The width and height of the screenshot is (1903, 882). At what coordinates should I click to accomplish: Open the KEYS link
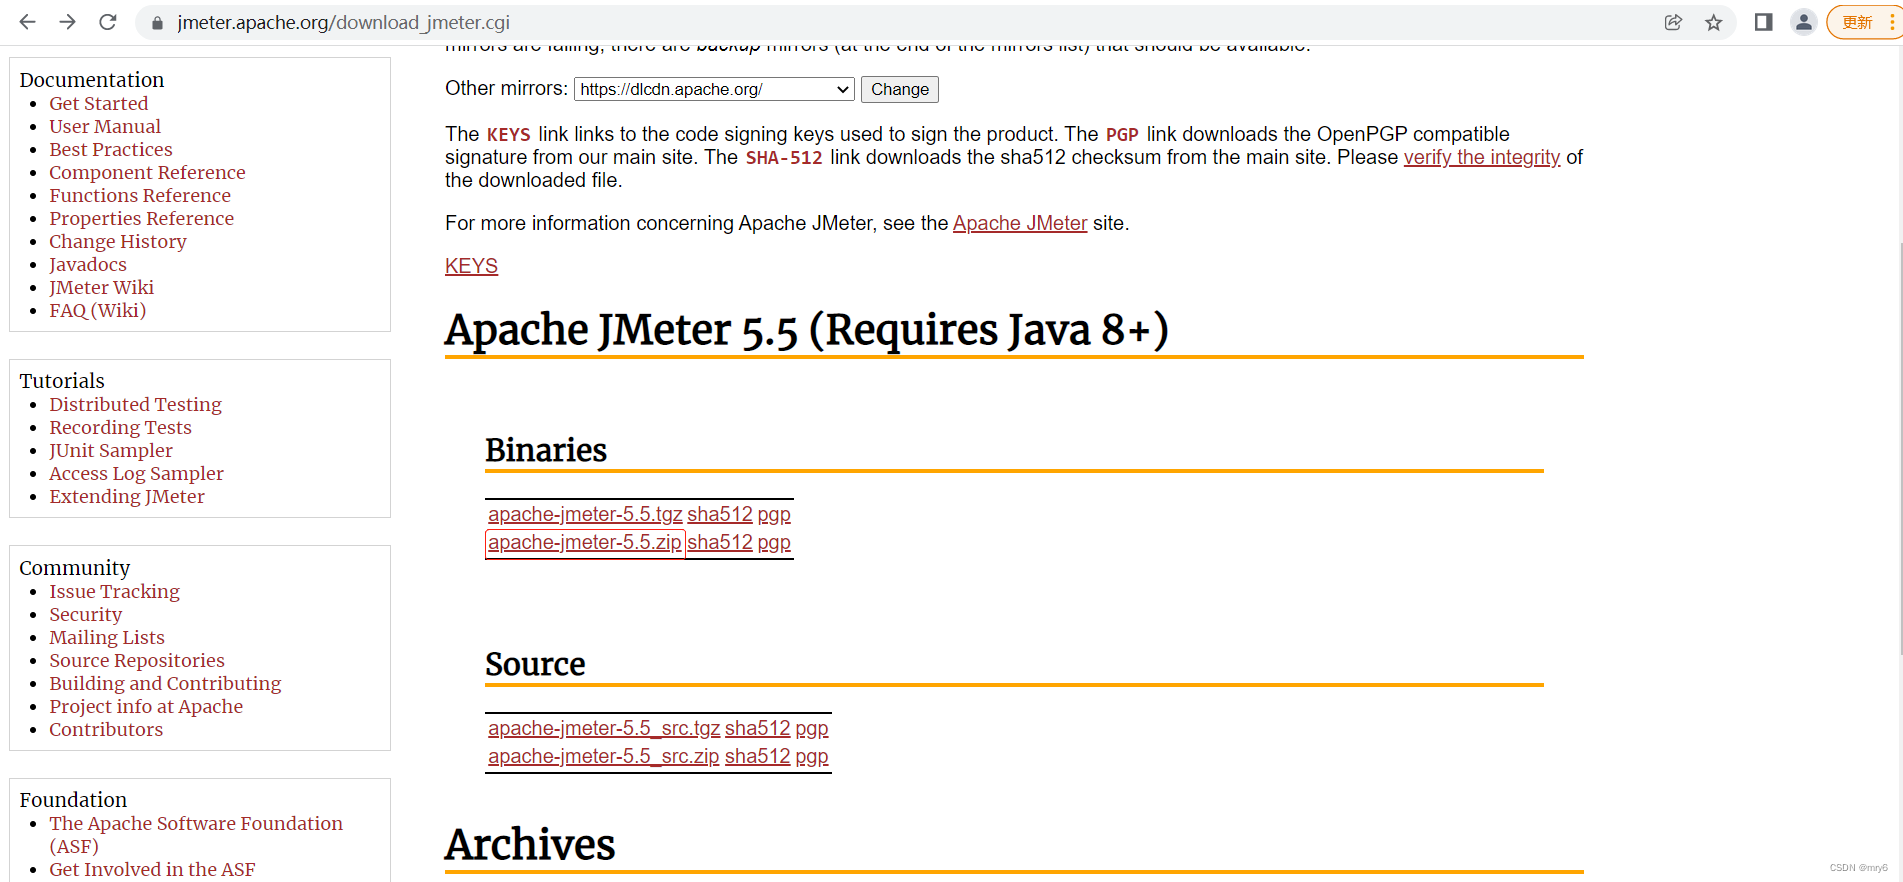[x=471, y=266]
